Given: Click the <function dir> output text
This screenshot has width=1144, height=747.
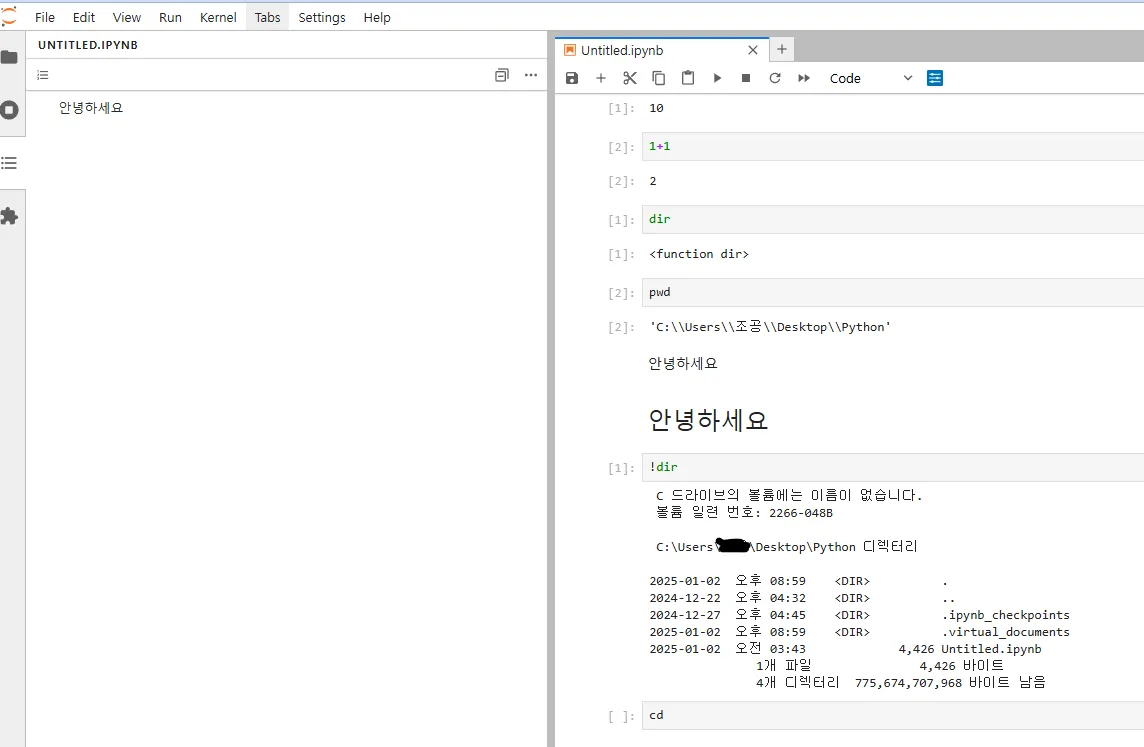Looking at the screenshot, I should tap(699, 254).
